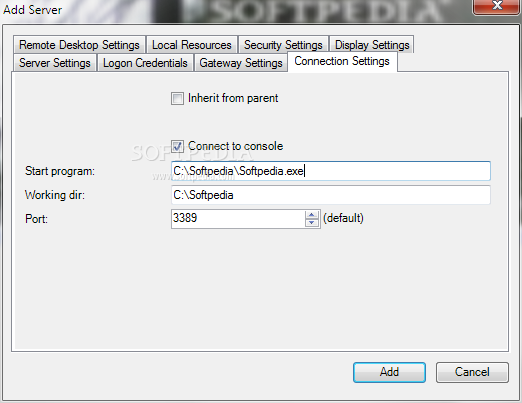Close the Add Server window

coord(497,7)
